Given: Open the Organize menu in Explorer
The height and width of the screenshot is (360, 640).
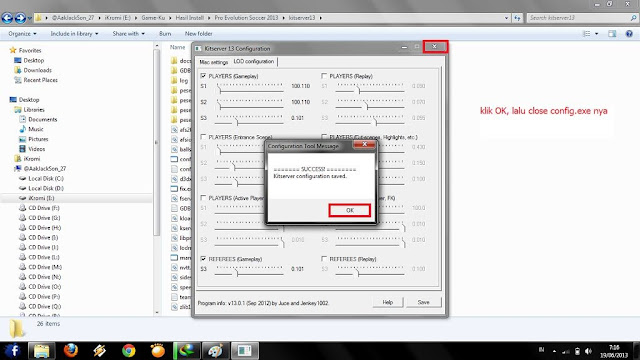Looking at the screenshot, I should pos(22,33).
